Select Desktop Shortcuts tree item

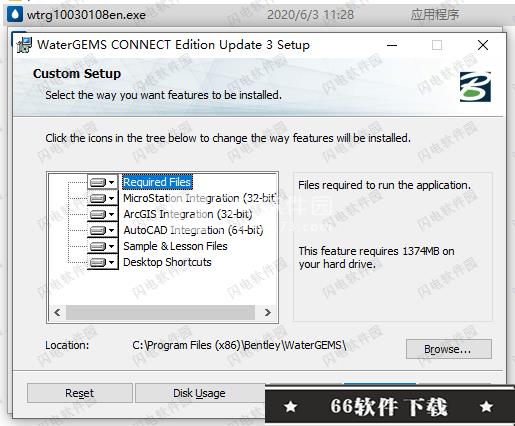(x=167, y=262)
